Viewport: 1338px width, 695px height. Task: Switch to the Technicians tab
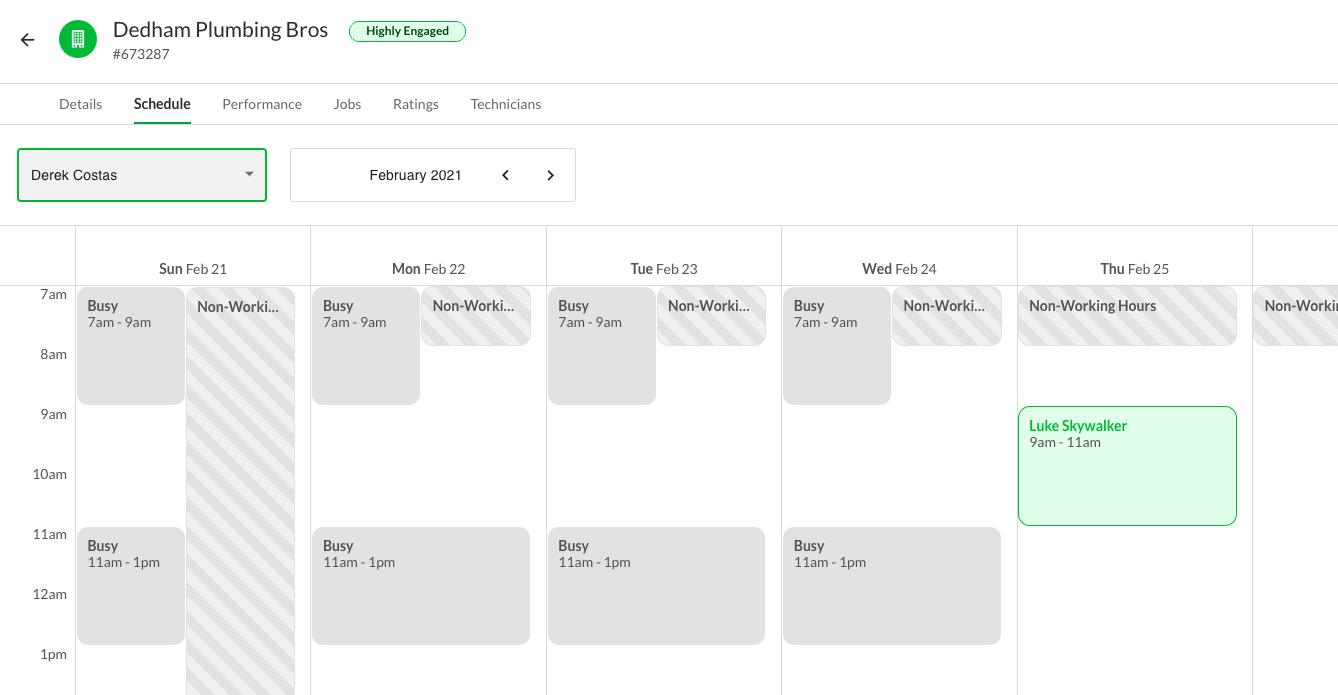point(505,104)
